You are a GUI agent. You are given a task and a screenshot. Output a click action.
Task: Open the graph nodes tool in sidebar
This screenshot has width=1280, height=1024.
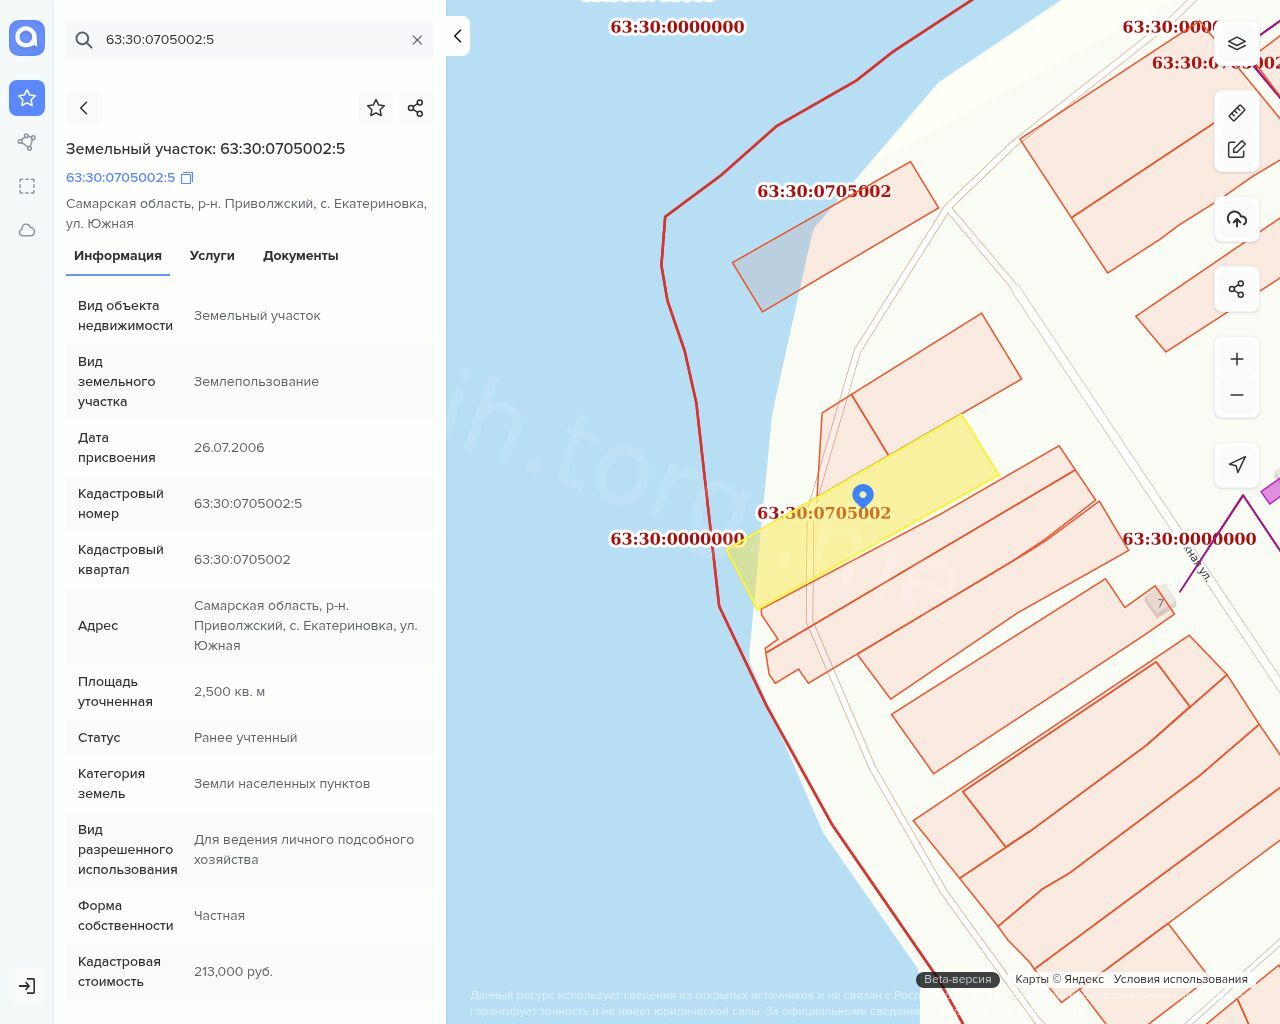(27, 142)
